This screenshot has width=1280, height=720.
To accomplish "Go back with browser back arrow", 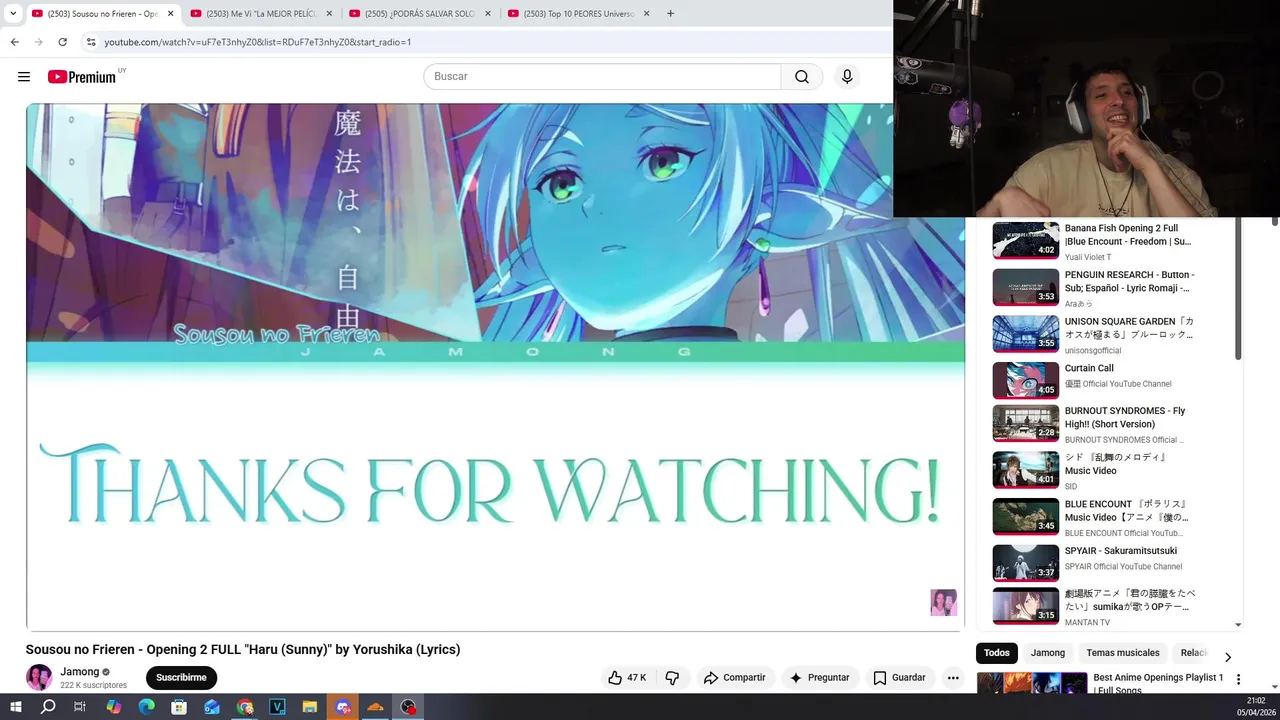I will [14, 42].
